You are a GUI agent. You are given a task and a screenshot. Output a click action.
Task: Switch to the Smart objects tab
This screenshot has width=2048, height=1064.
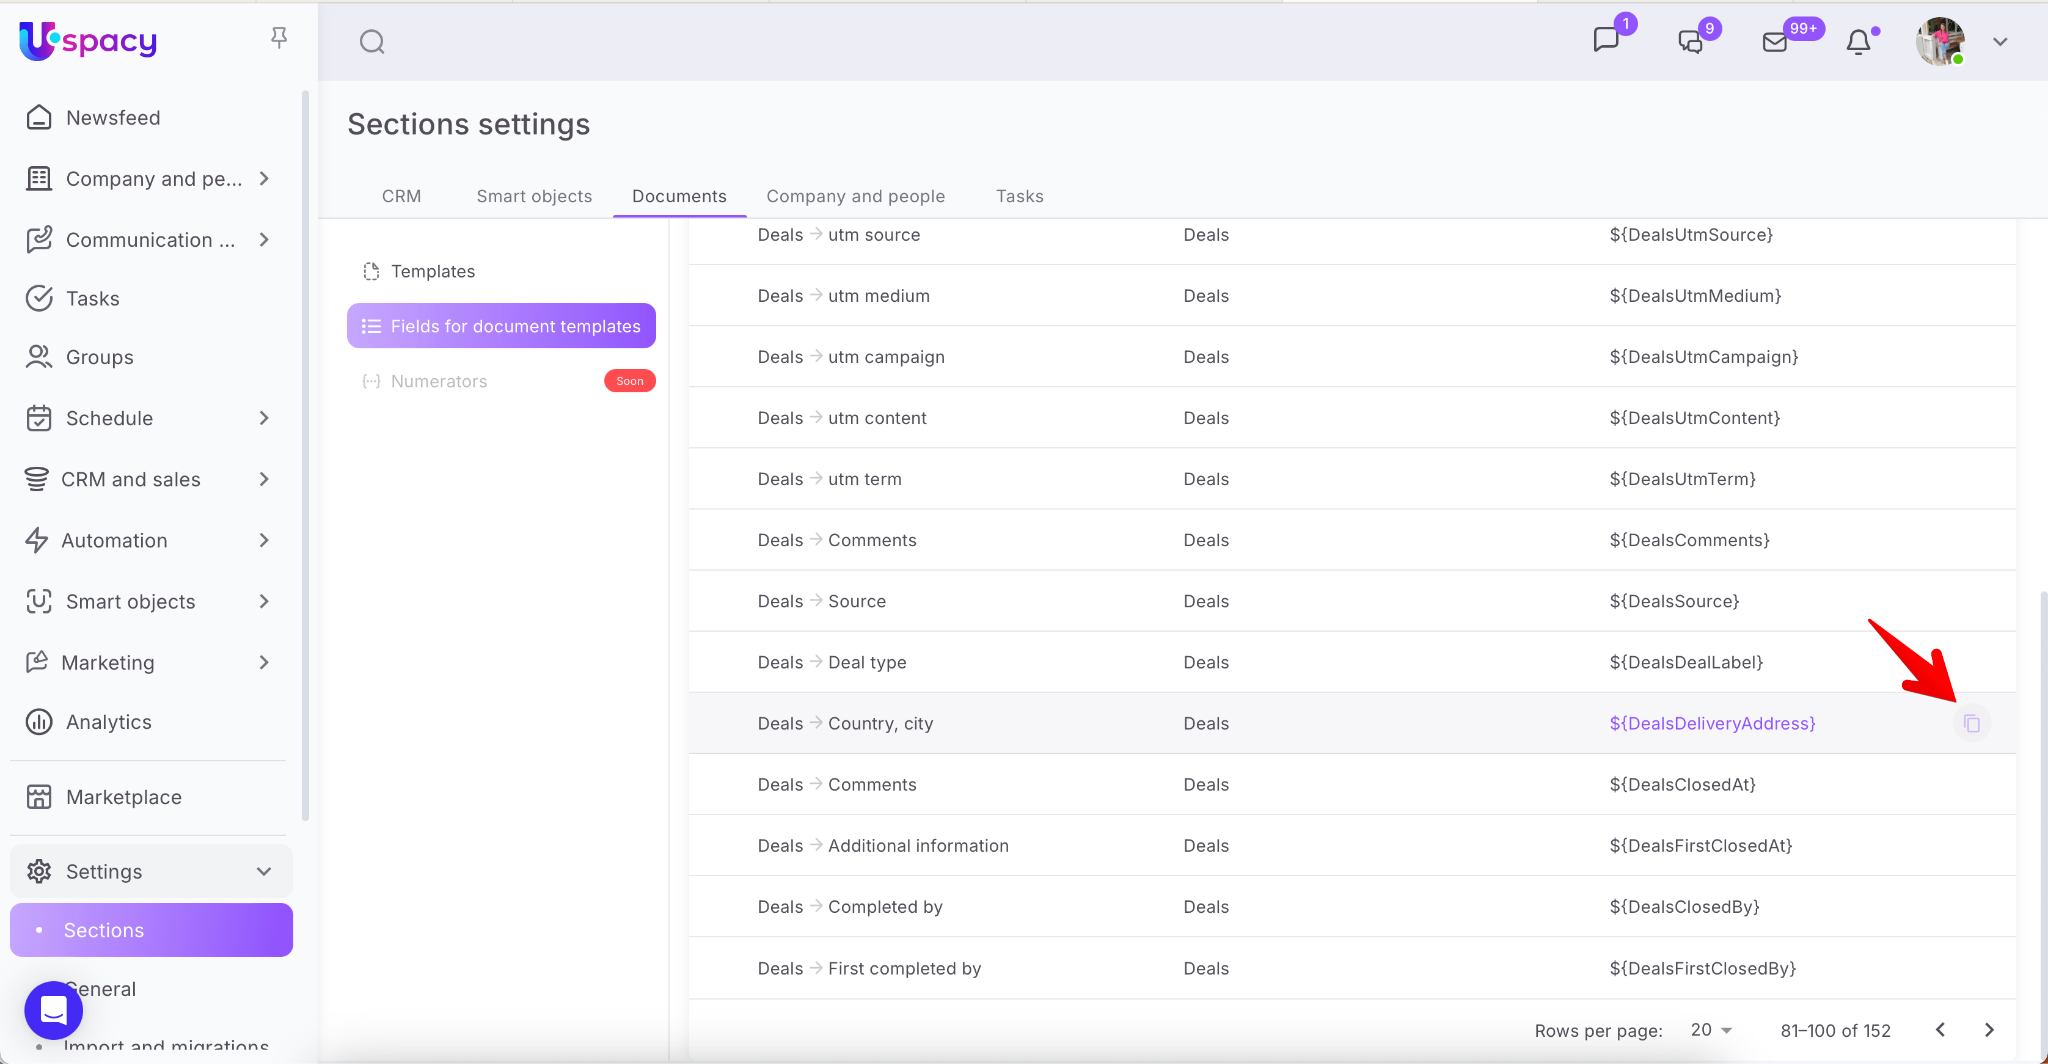point(534,196)
